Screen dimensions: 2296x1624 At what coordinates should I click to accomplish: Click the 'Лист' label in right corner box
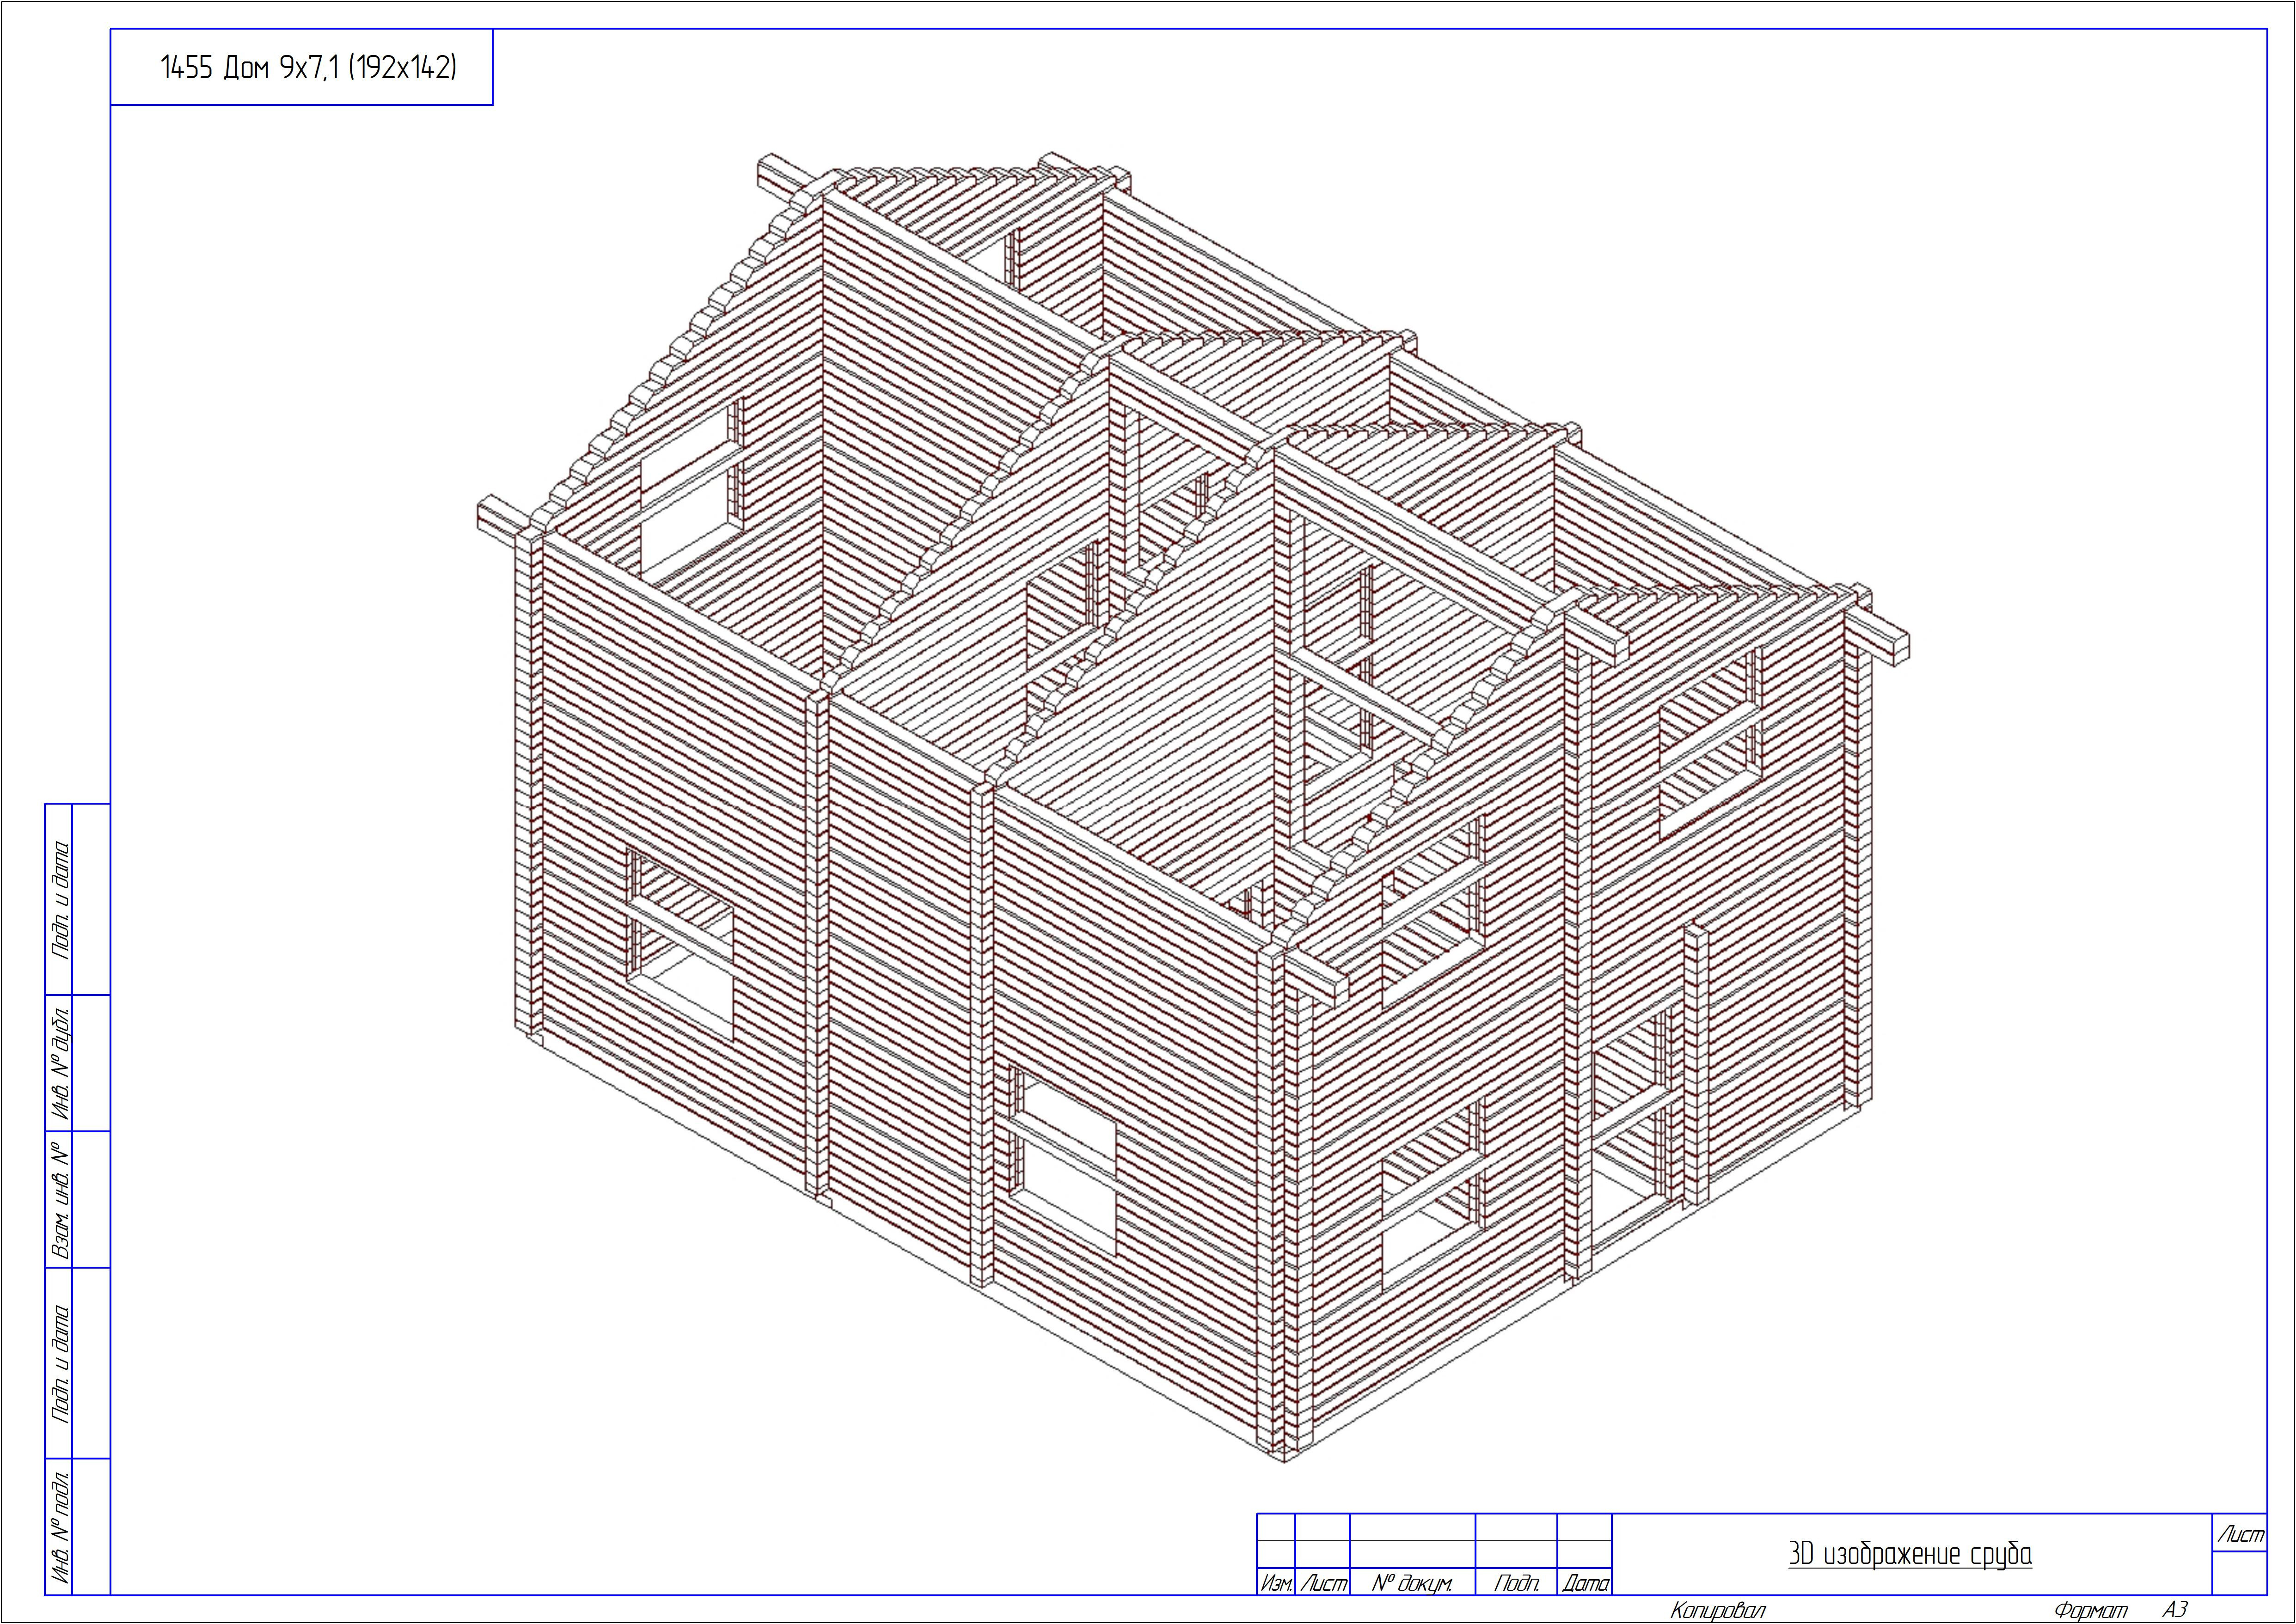(2240, 1535)
